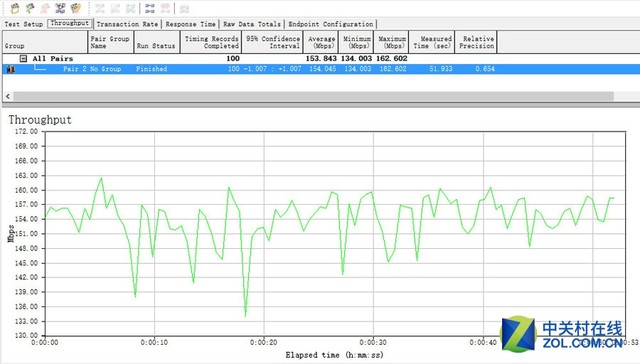Open the Test Setup tab
640x364 pixels.
tap(24, 24)
